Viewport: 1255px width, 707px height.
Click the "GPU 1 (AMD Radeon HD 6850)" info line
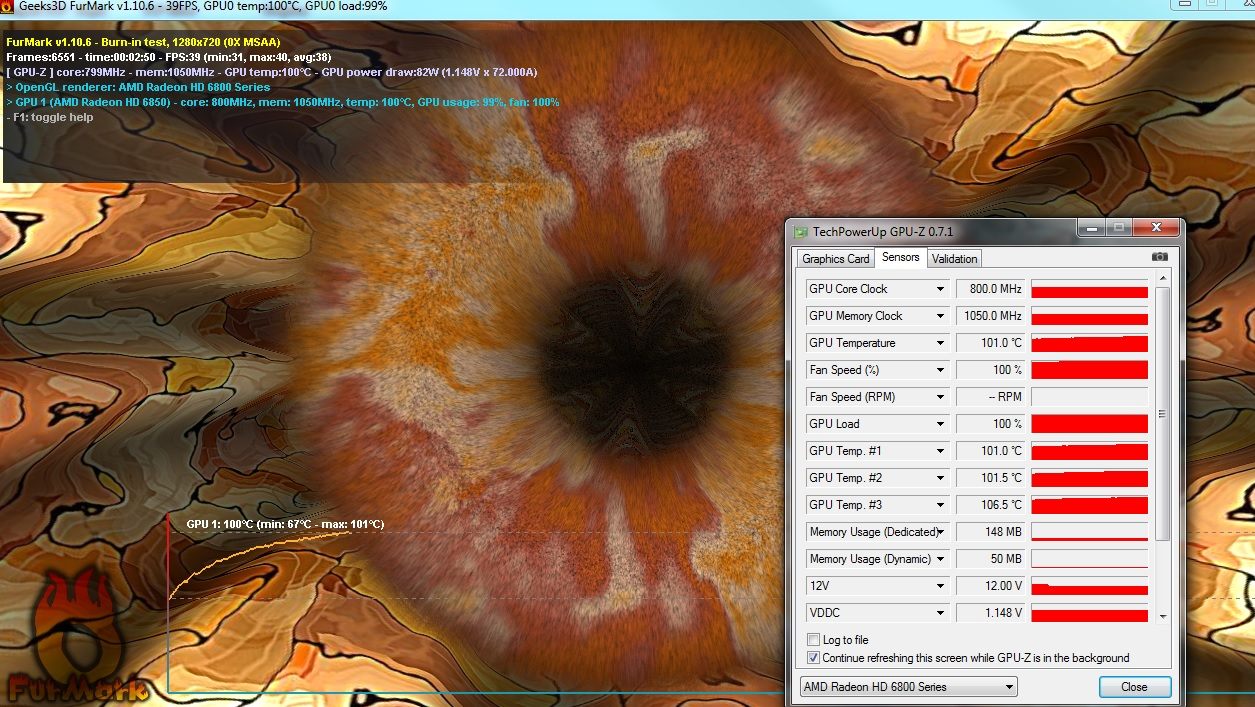point(283,102)
